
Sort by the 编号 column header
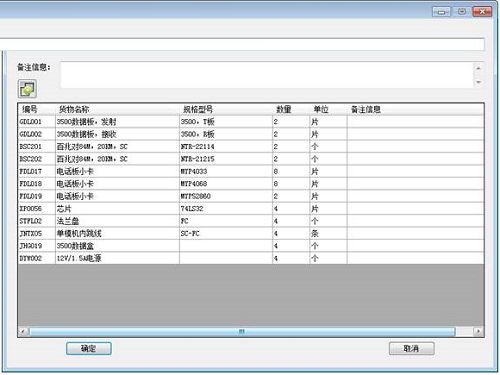pyautogui.click(x=37, y=109)
